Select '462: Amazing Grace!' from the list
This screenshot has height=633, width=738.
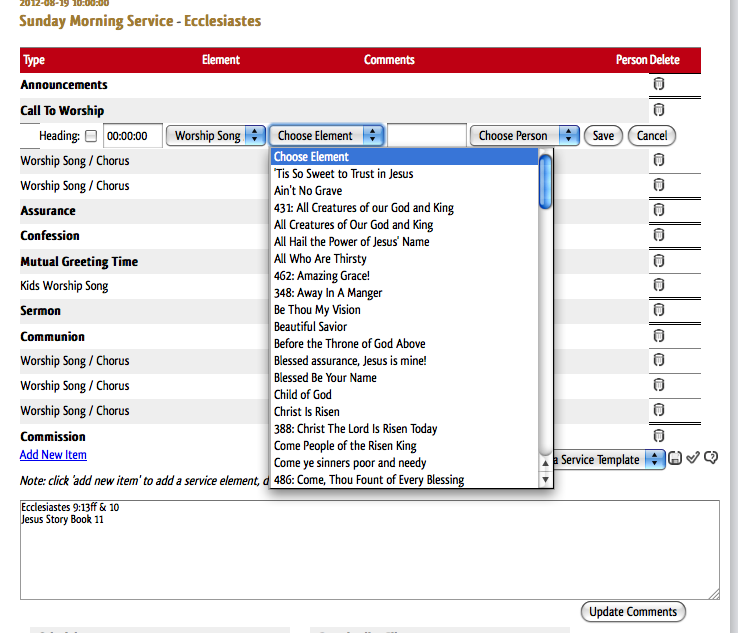[x=322, y=276]
